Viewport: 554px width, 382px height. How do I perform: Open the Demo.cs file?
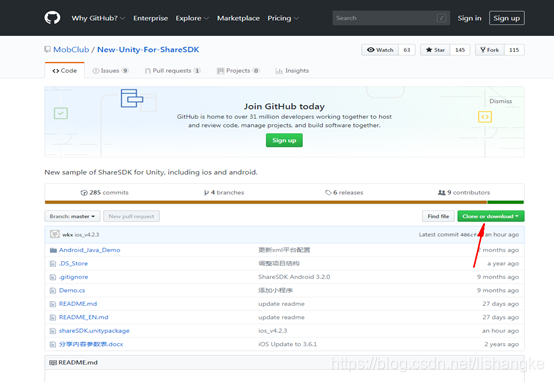point(72,290)
